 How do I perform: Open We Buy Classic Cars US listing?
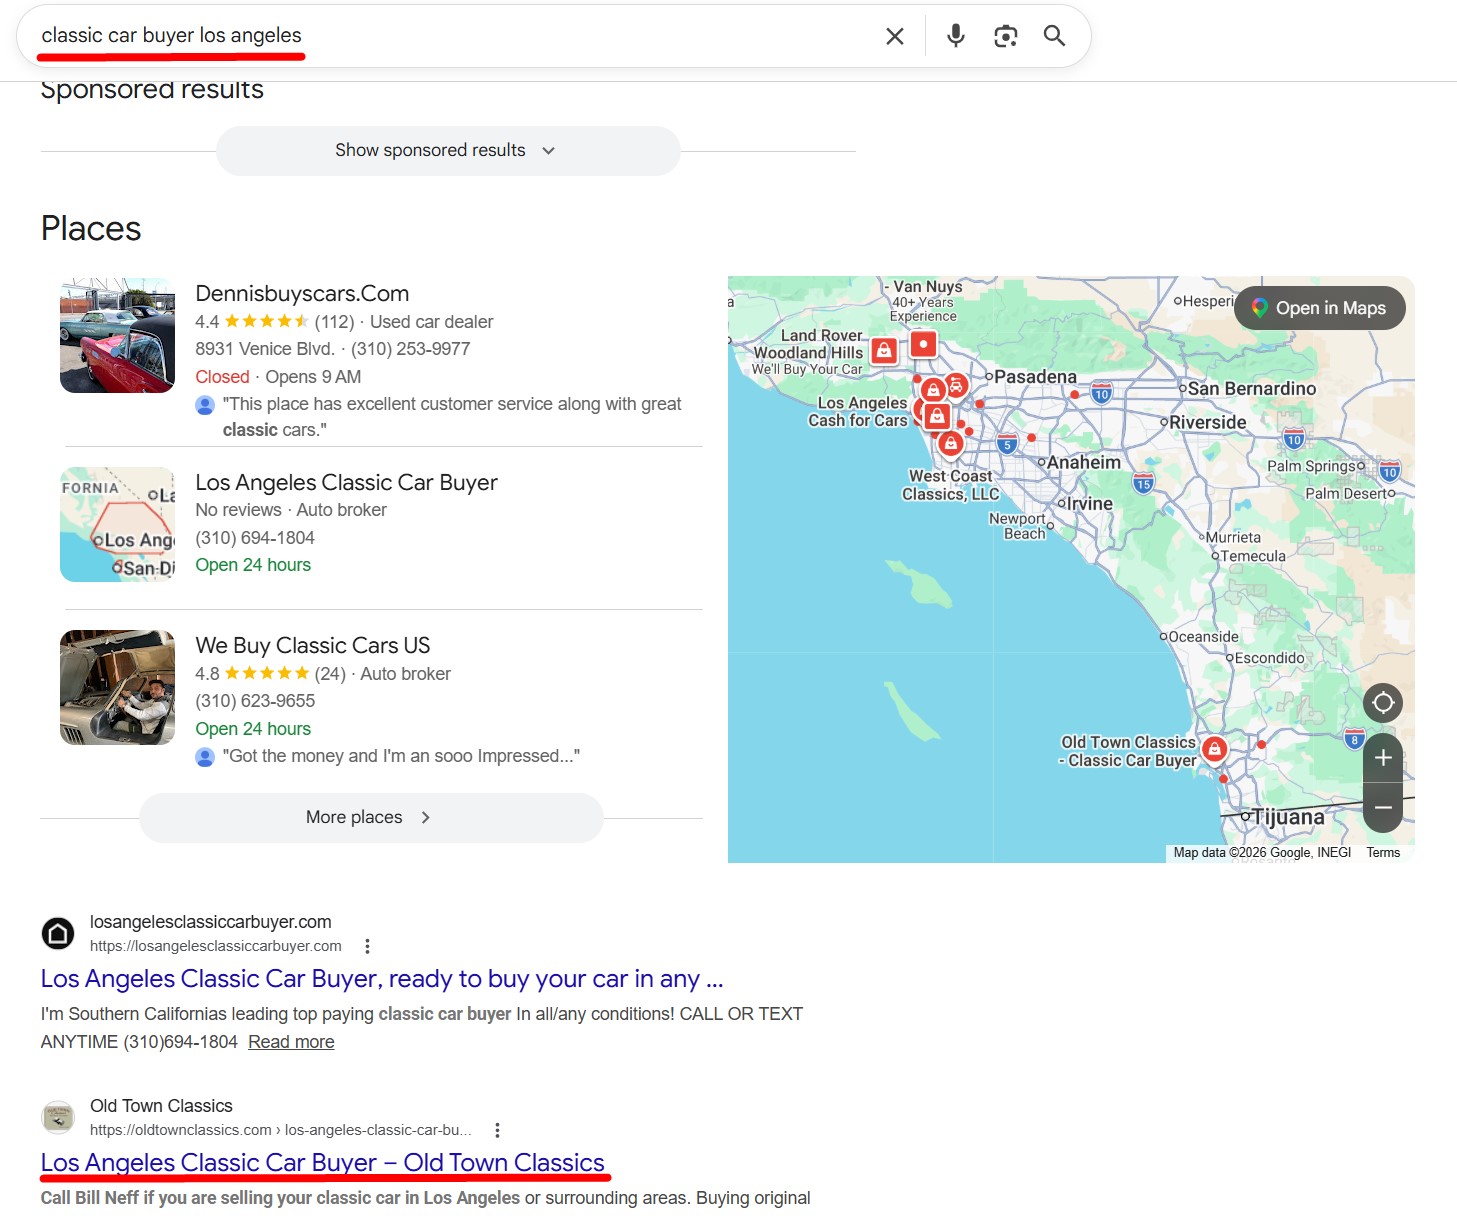point(312,646)
